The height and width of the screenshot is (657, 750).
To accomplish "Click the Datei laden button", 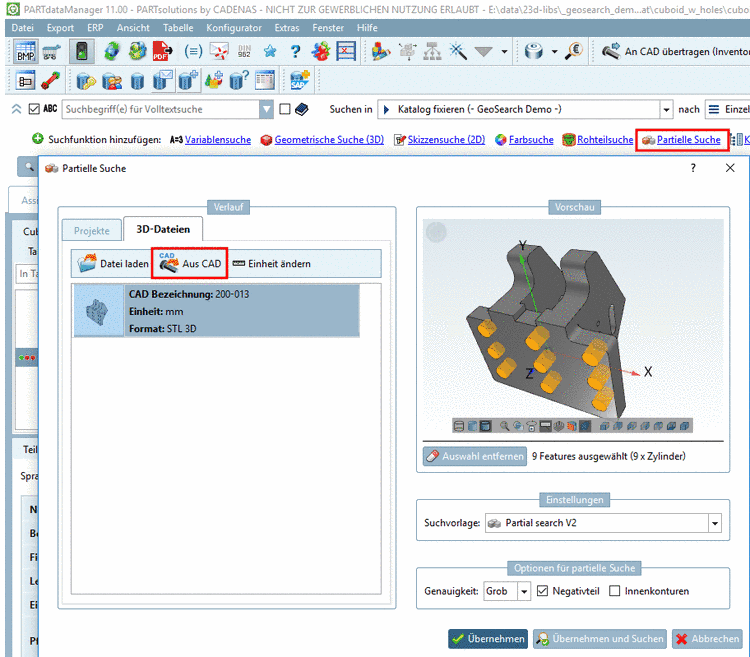I will 113,263.
